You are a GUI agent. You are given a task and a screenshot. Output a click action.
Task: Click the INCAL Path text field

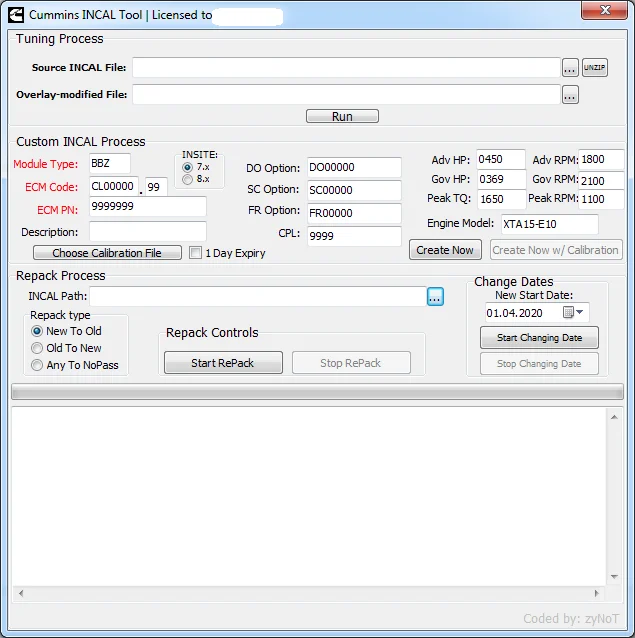(x=258, y=297)
